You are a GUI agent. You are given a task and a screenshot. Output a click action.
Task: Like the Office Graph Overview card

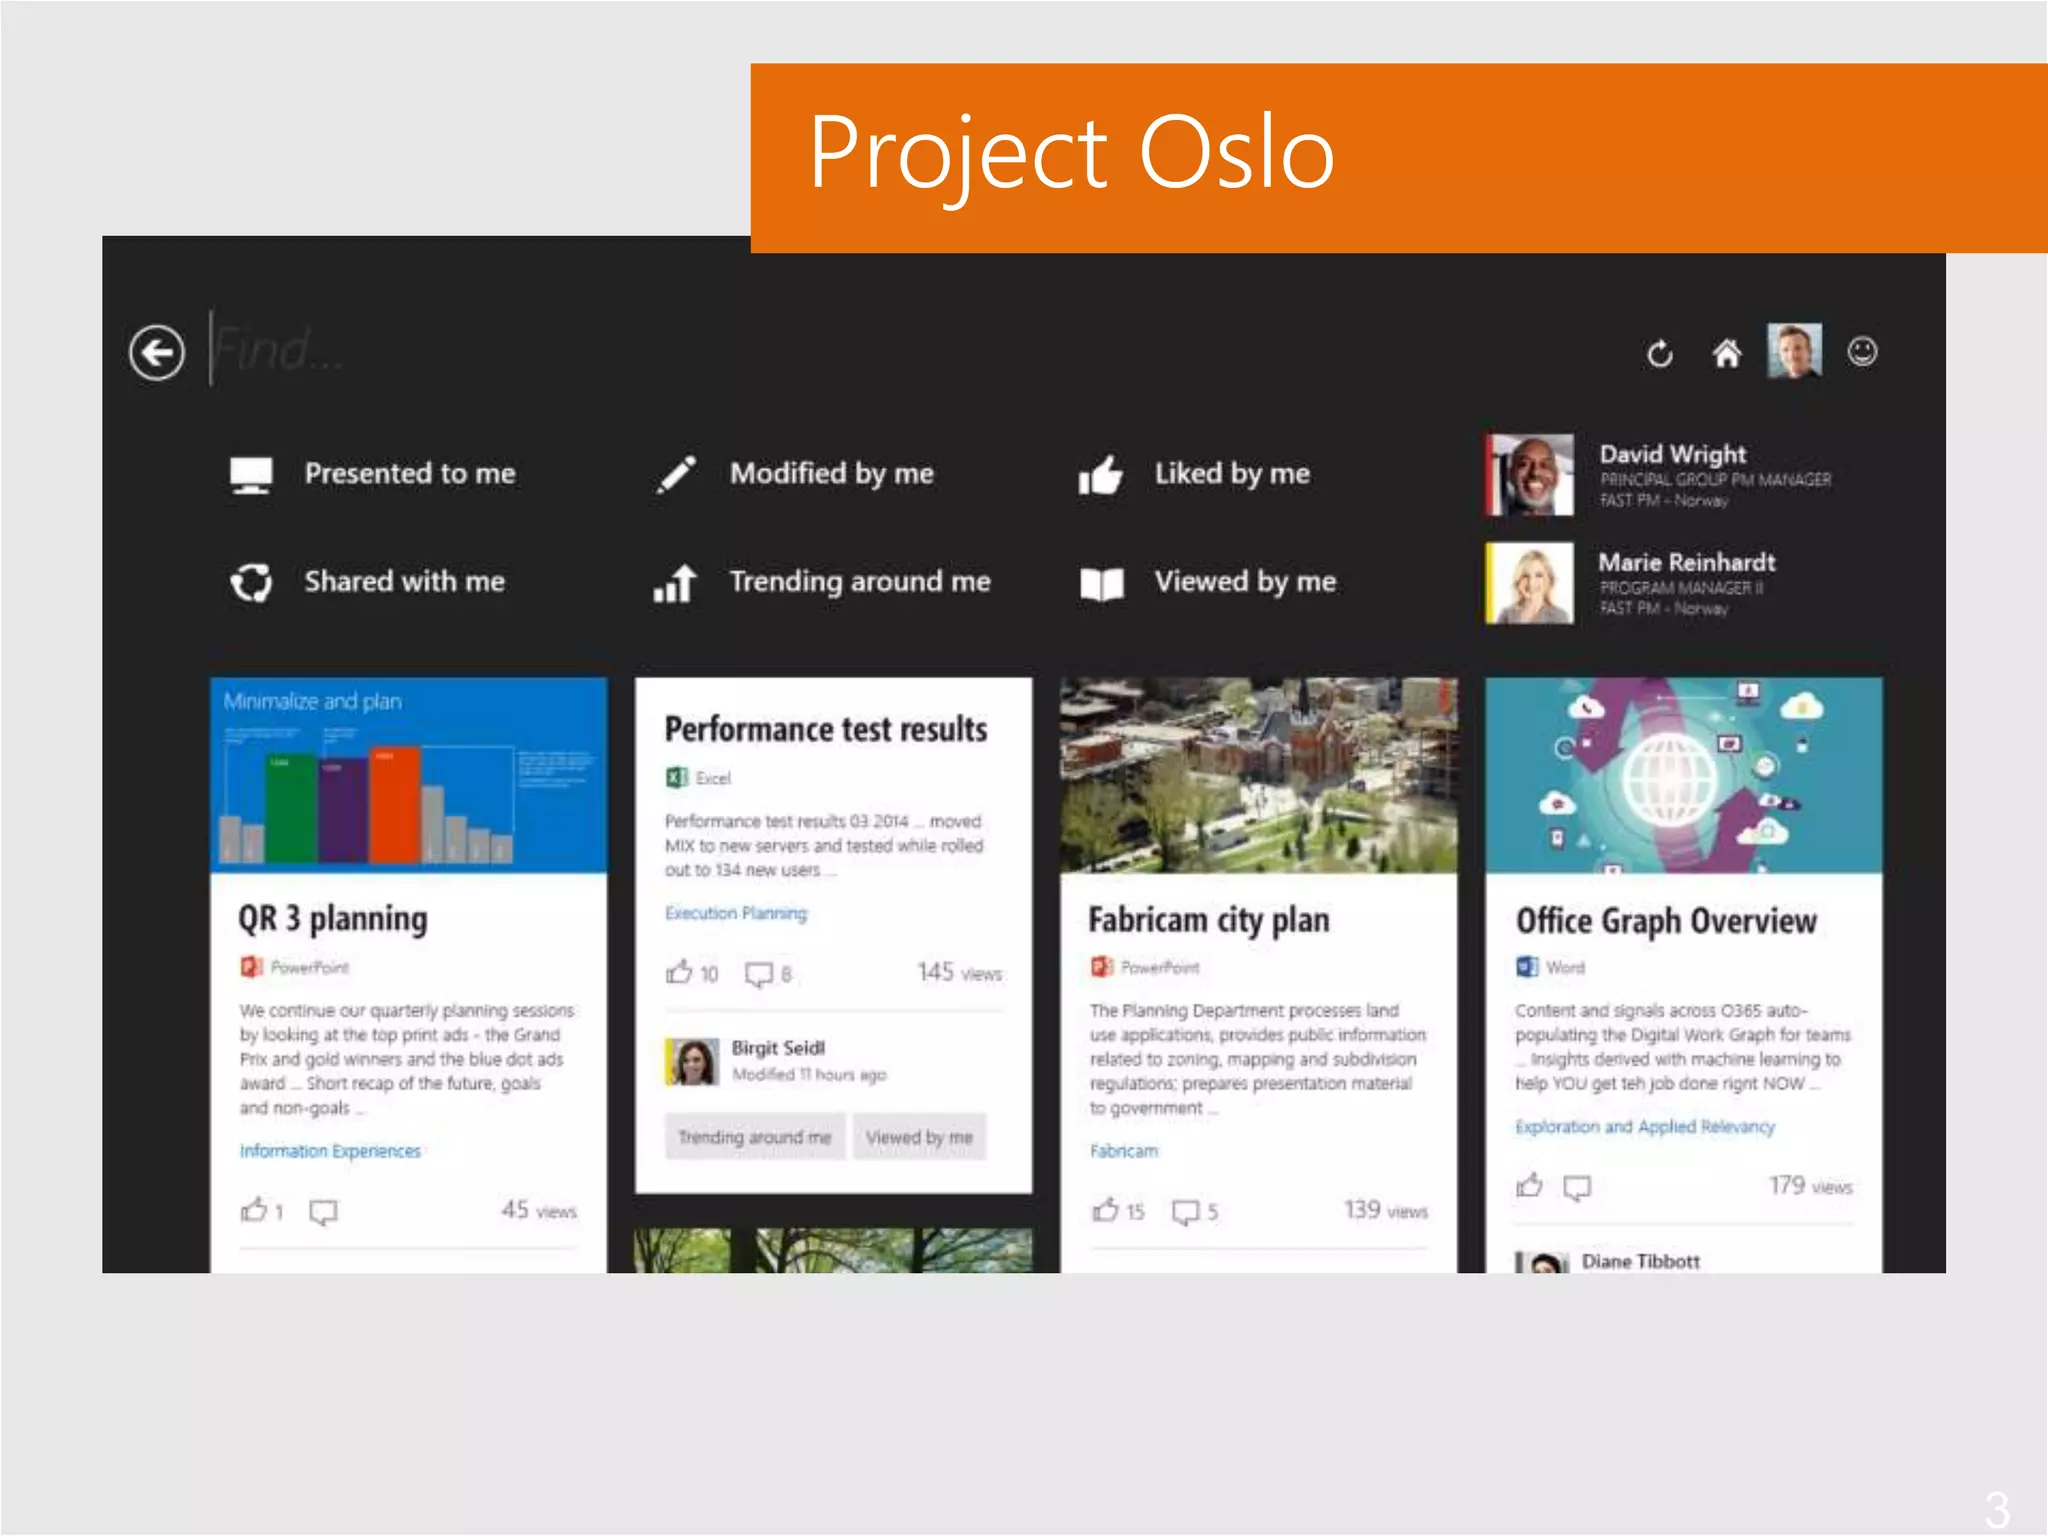coord(1530,1185)
